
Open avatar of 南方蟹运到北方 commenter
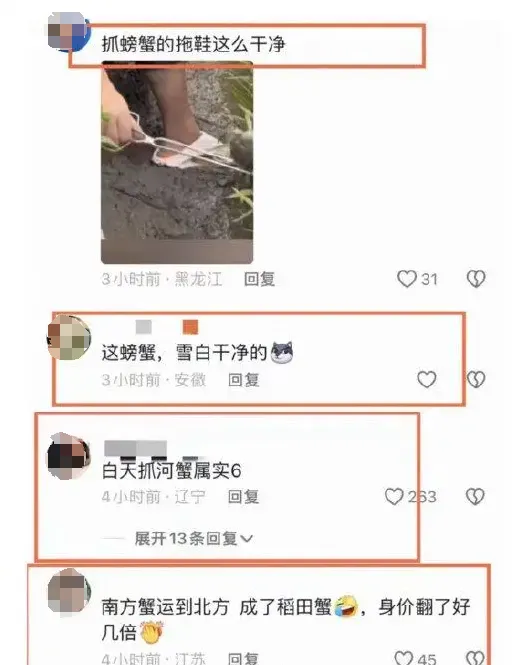pos(68,592)
